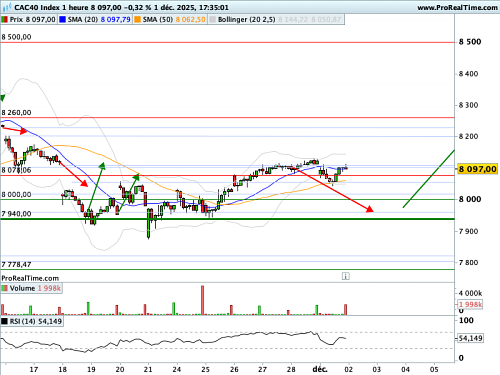The width and height of the screenshot is (500, 375).
Task: Click the 100 tick on the RSI axis
Action: pyautogui.click(x=466, y=320)
